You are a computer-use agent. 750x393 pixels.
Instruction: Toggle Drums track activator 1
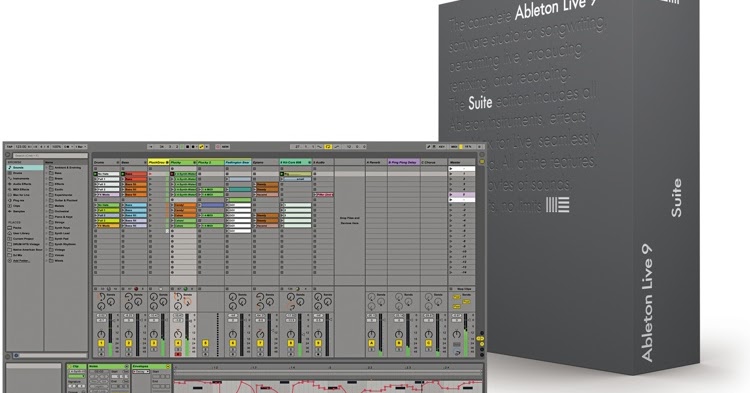point(101,343)
